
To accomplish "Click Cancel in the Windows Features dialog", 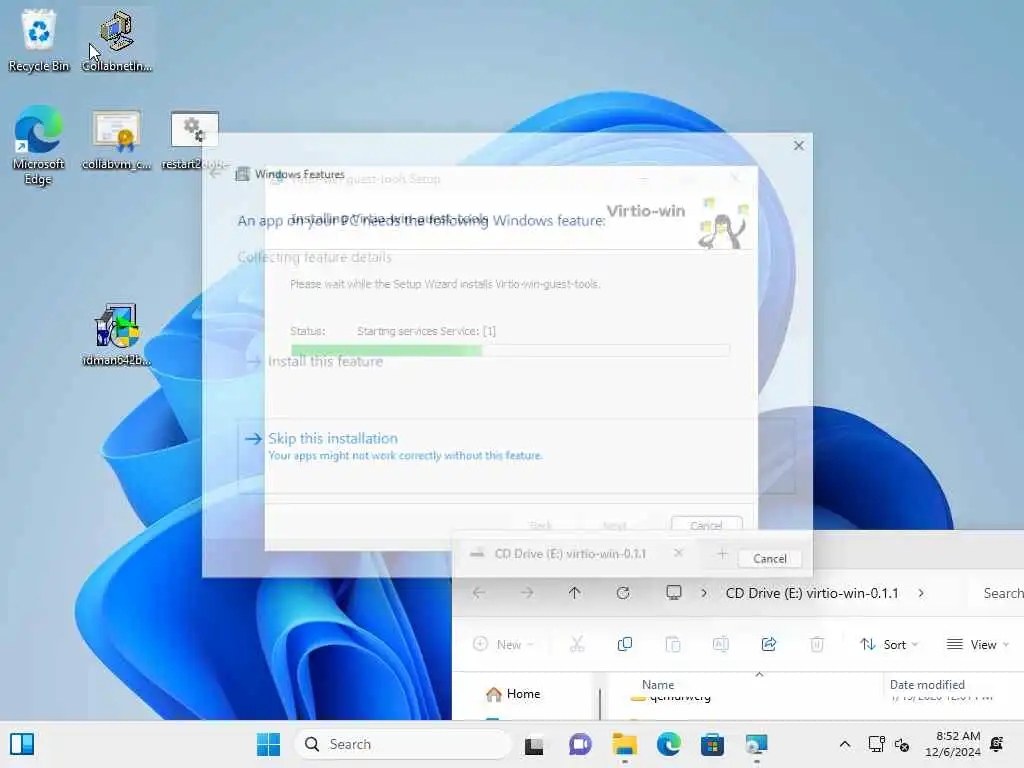I will click(770, 558).
